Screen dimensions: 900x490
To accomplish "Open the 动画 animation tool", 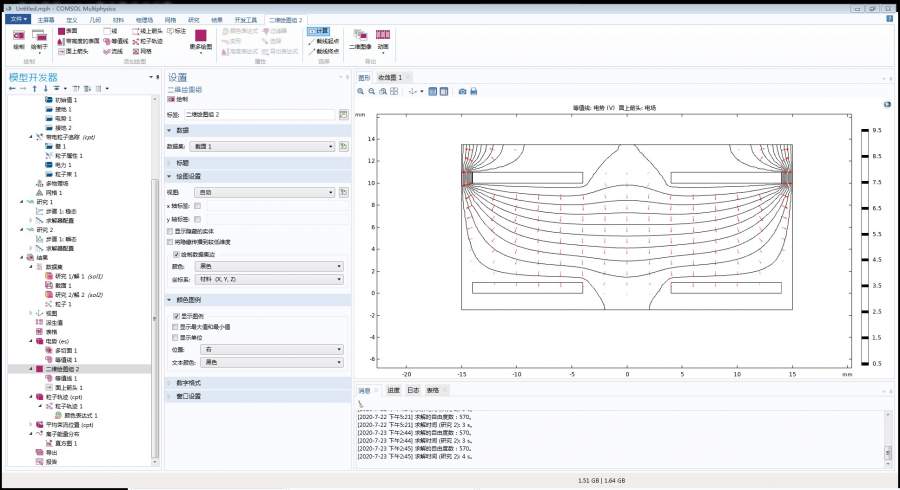I will [384, 37].
